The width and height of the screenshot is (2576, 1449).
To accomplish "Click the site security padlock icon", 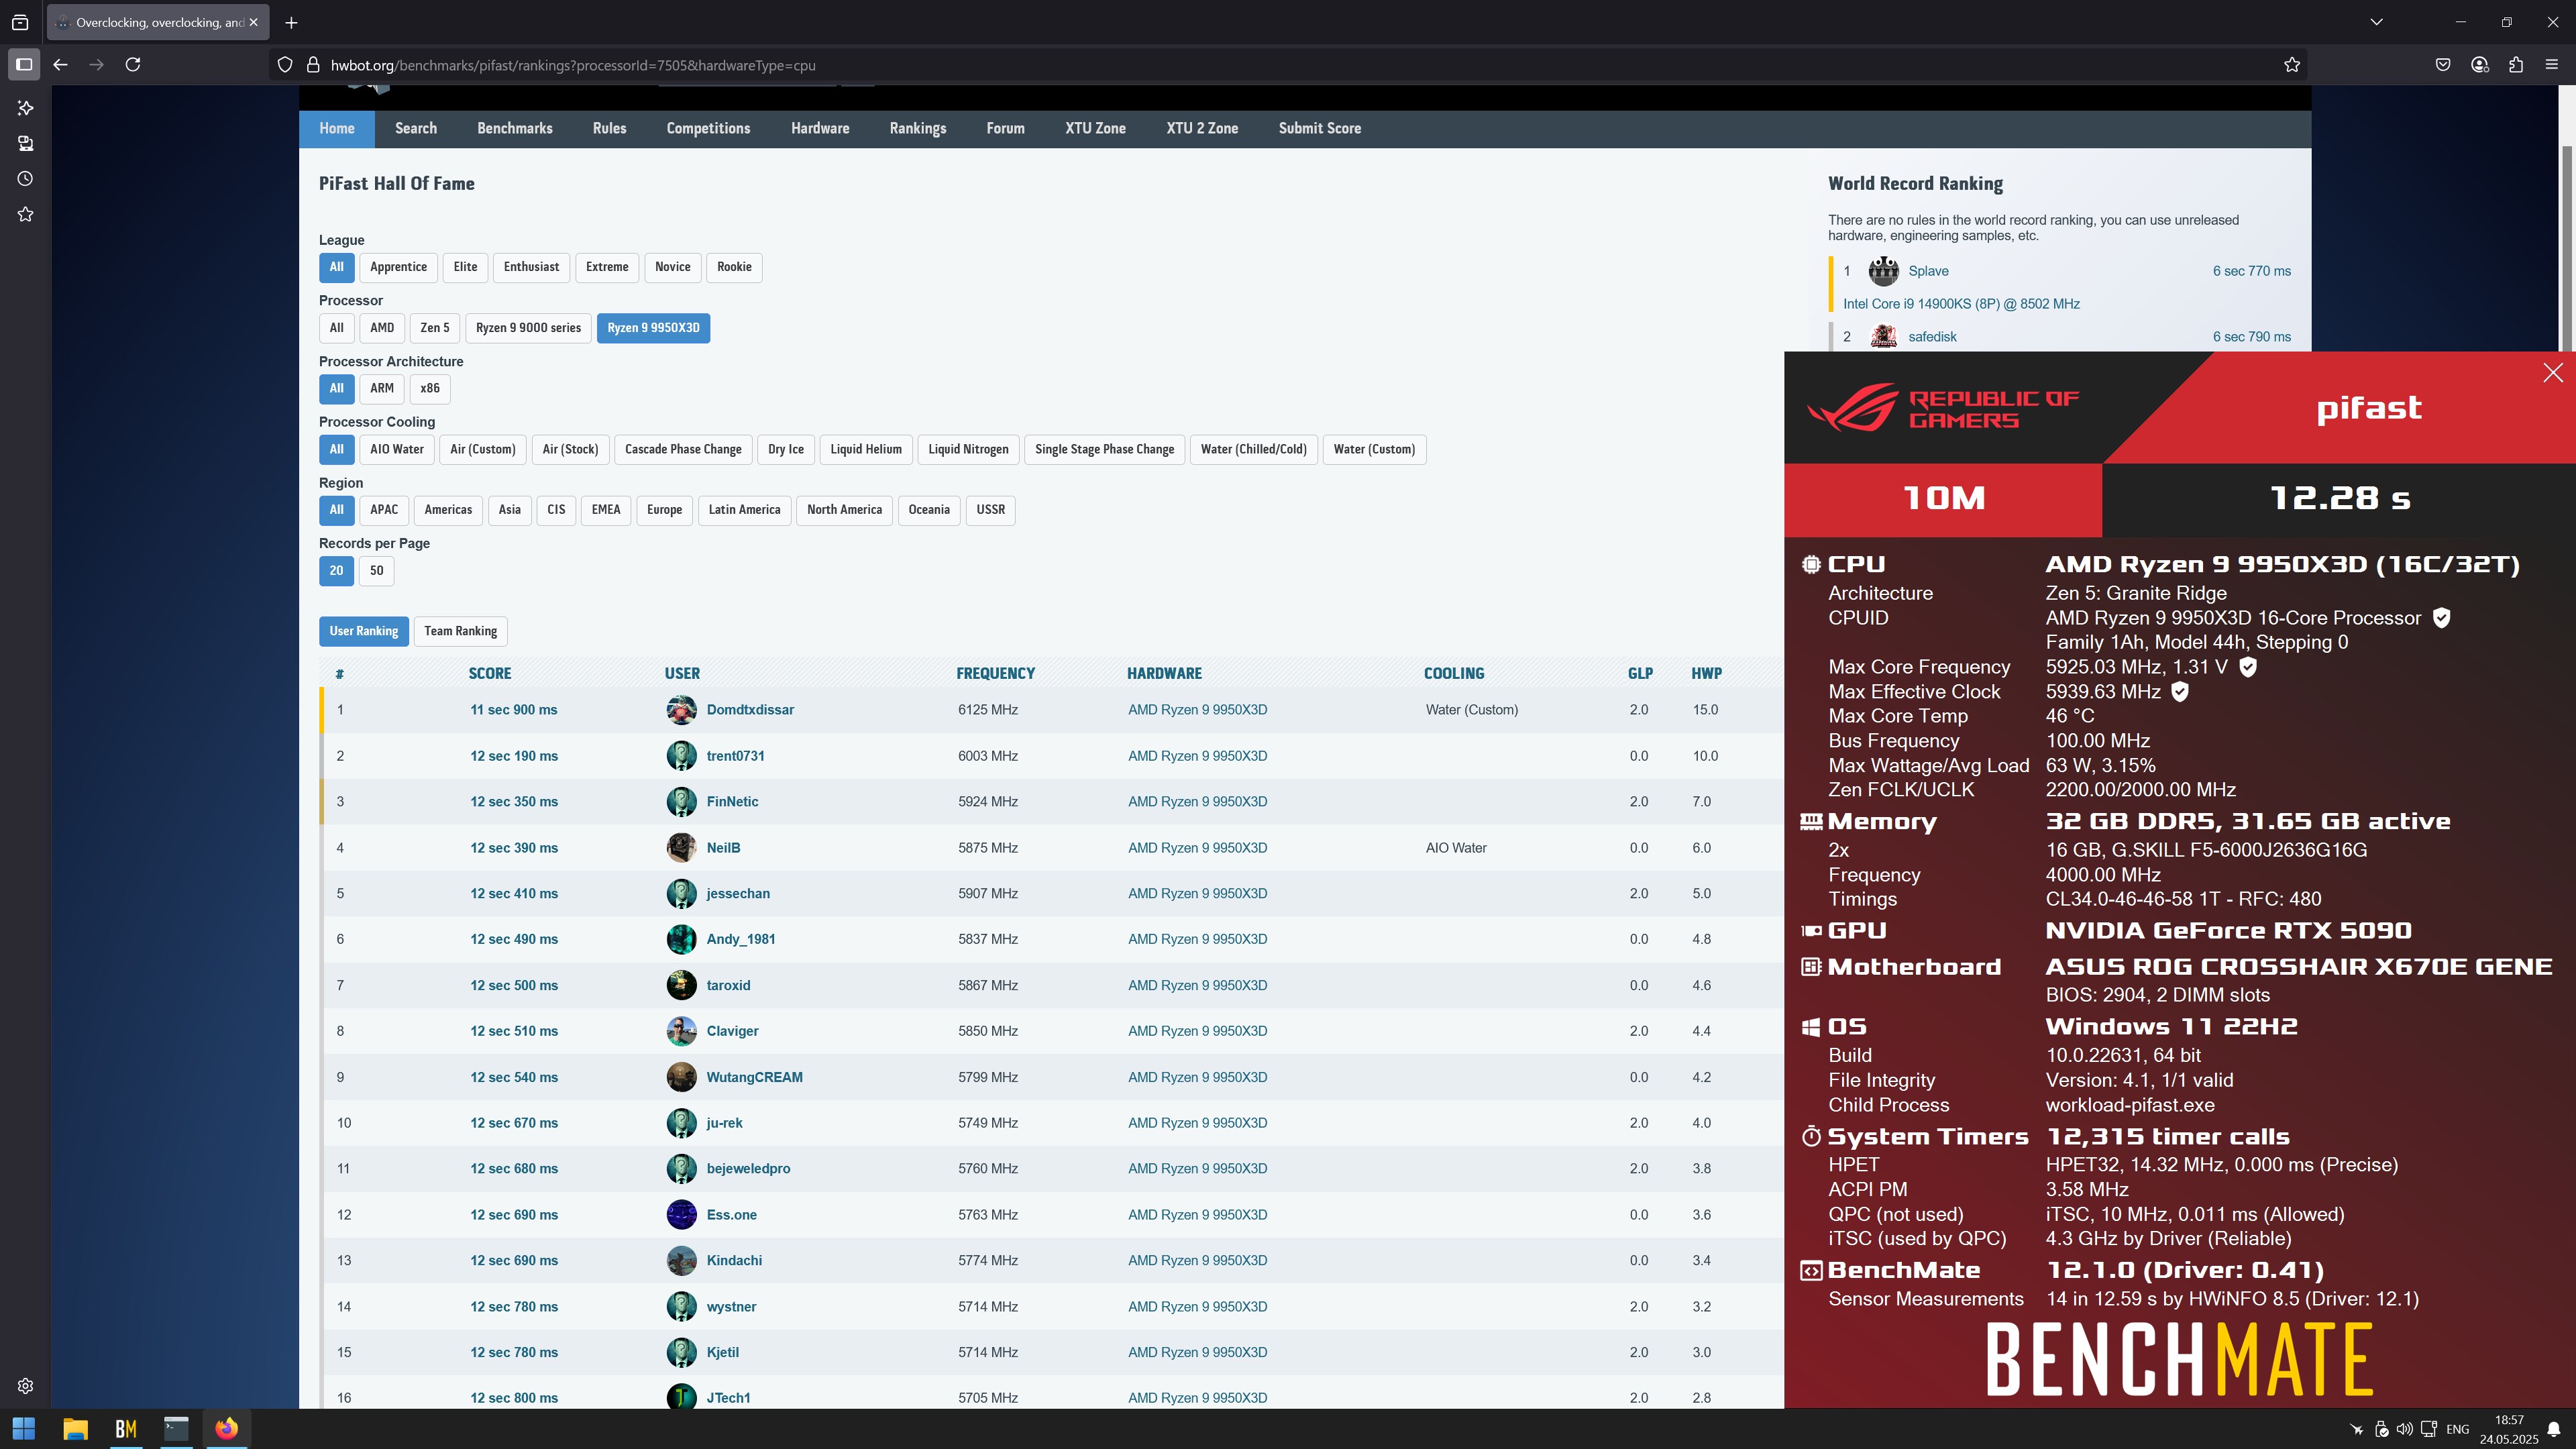I will (313, 65).
